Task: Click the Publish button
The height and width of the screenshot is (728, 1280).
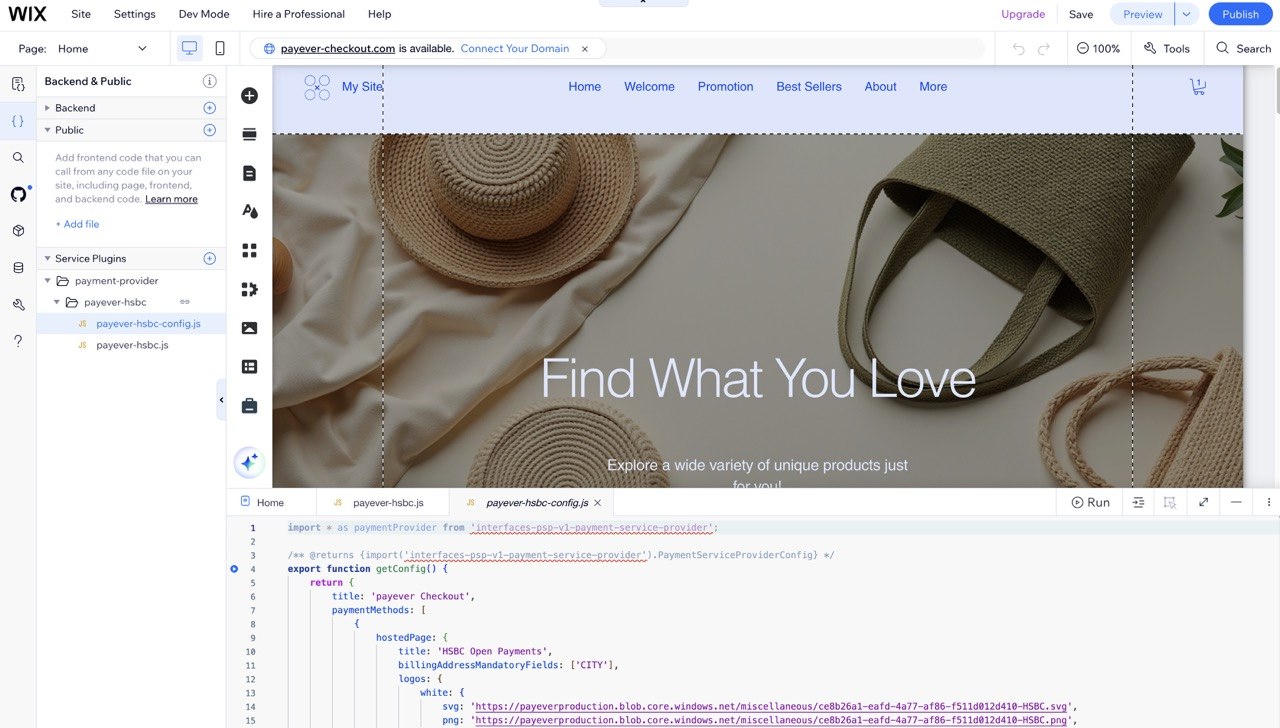Action: pyautogui.click(x=1240, y=14)
